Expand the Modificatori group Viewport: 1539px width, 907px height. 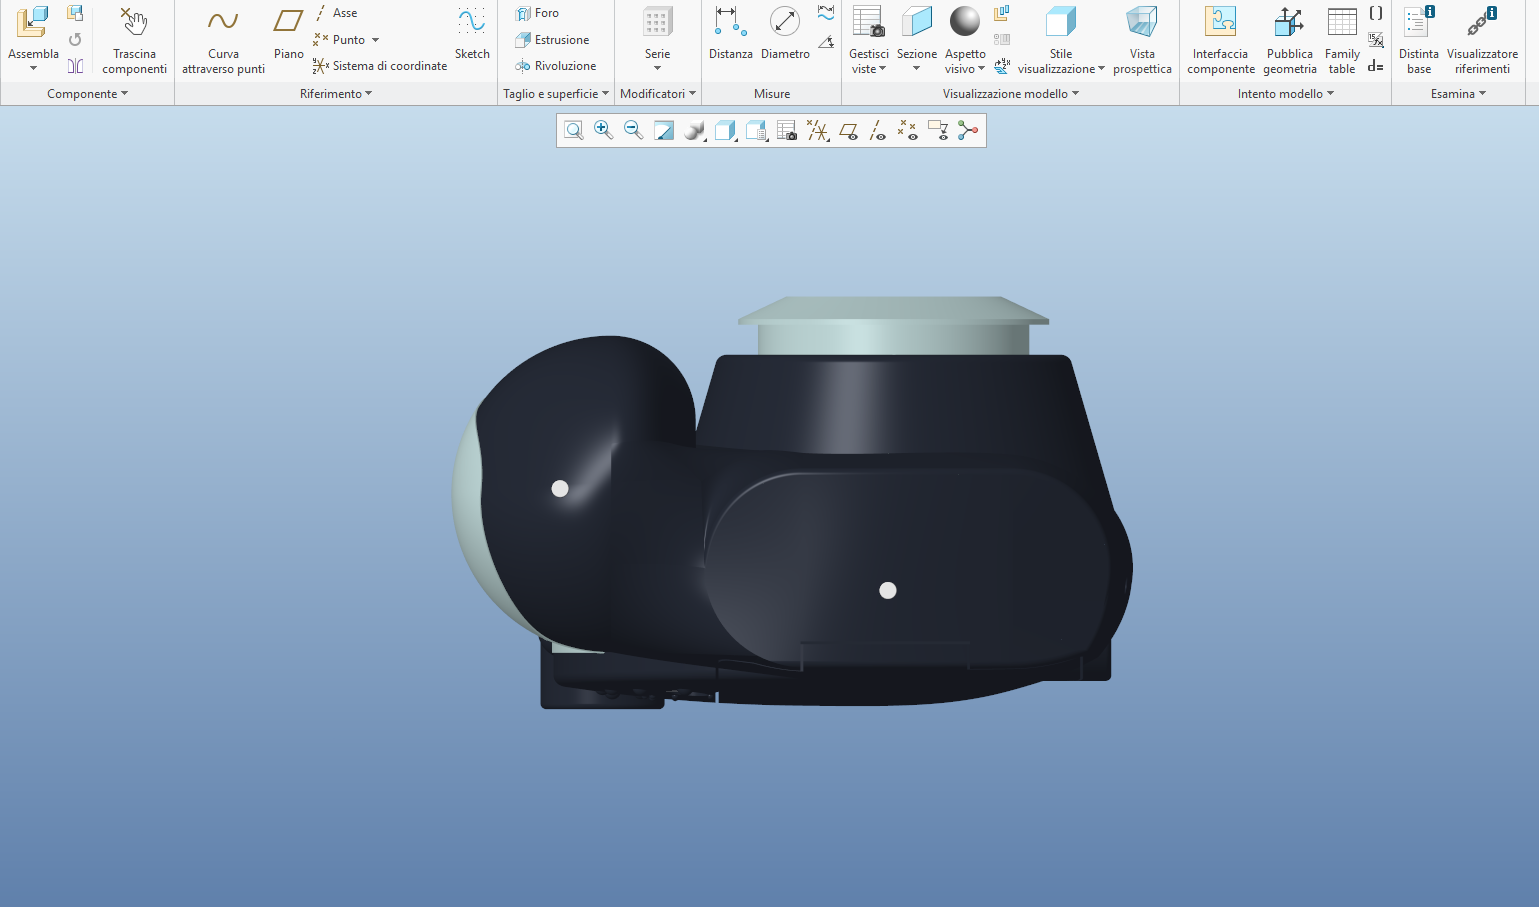(658, 93)
